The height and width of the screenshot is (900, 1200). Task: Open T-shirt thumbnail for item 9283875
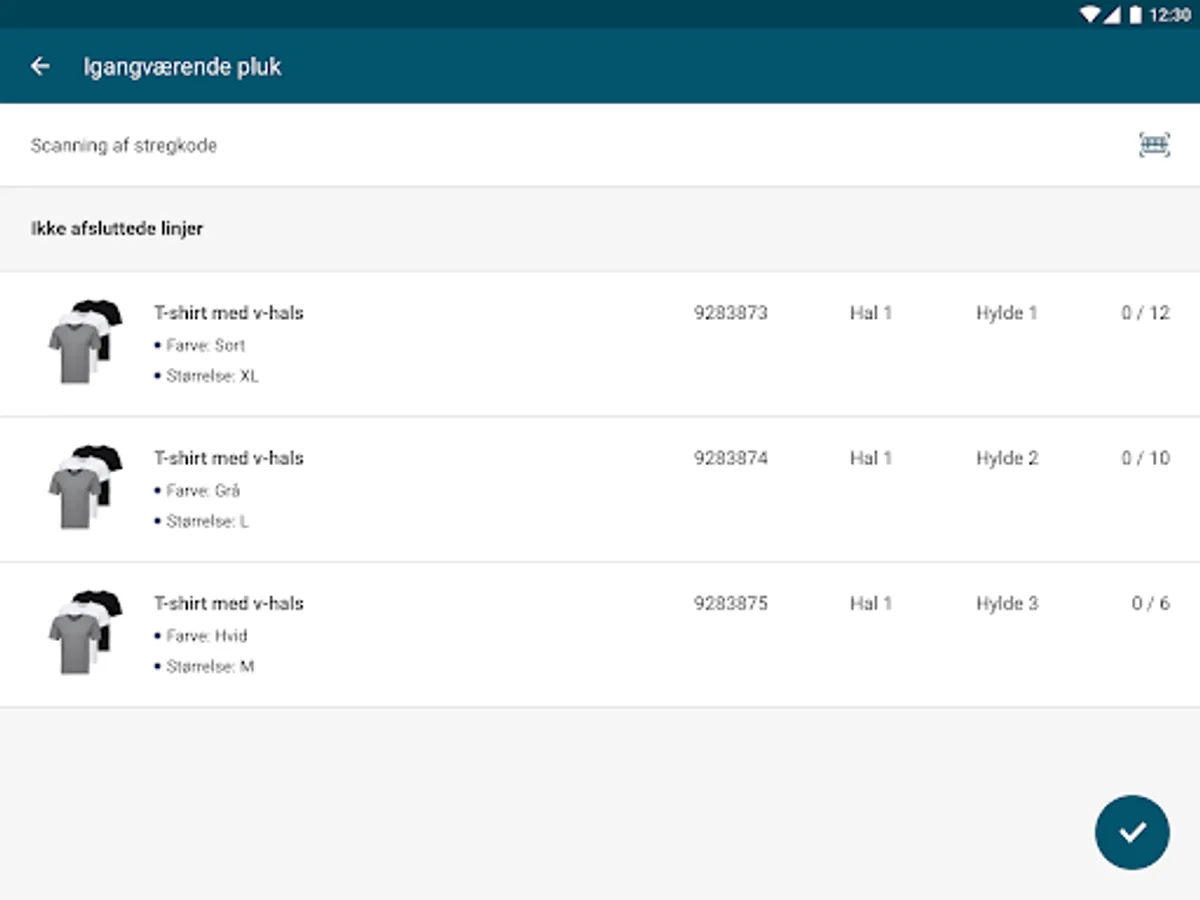[85, 631]
